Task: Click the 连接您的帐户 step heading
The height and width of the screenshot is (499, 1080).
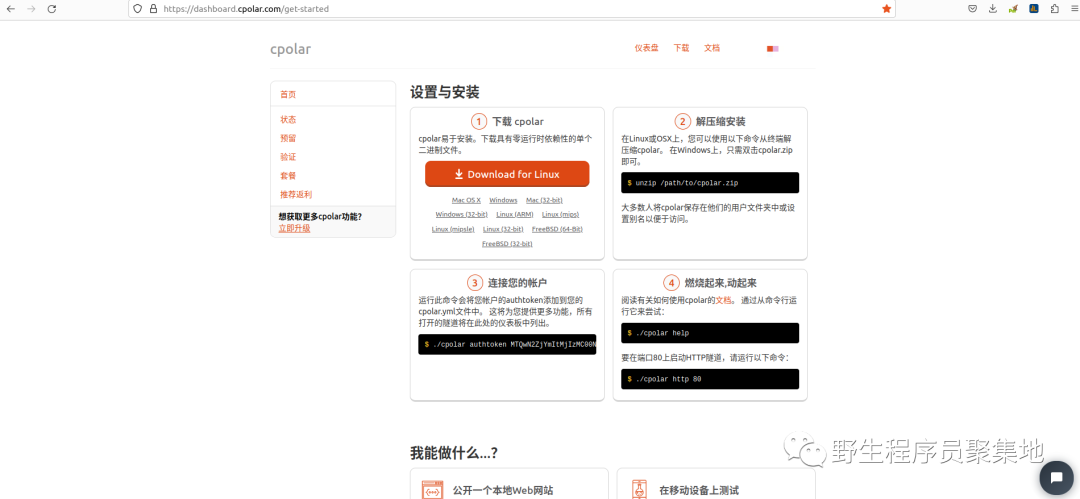Action: coord(518,283)
